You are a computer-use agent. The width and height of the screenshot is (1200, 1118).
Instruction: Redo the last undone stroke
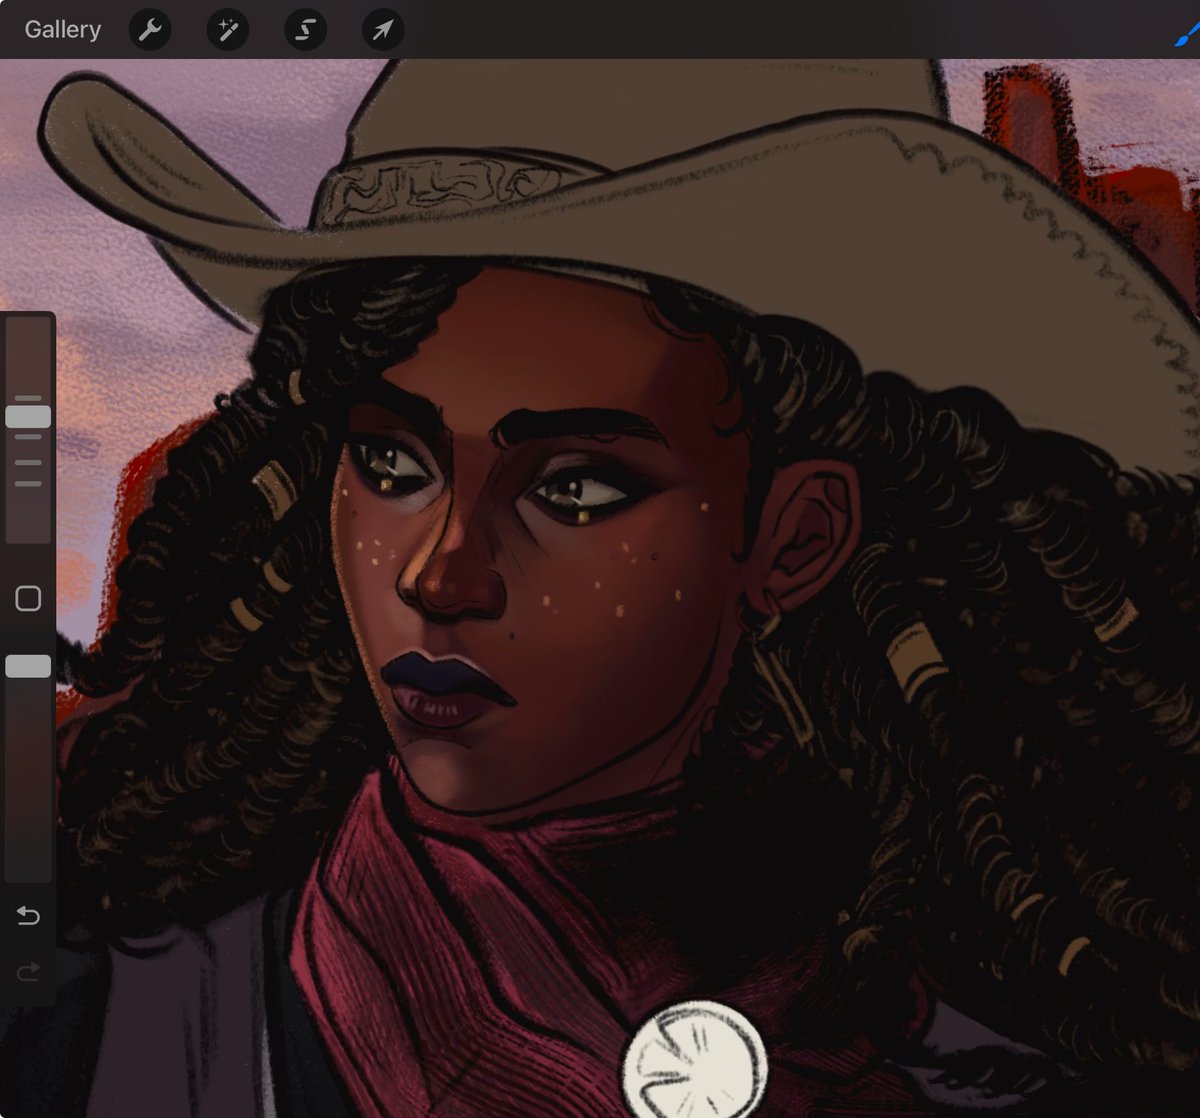pos(28,971)
